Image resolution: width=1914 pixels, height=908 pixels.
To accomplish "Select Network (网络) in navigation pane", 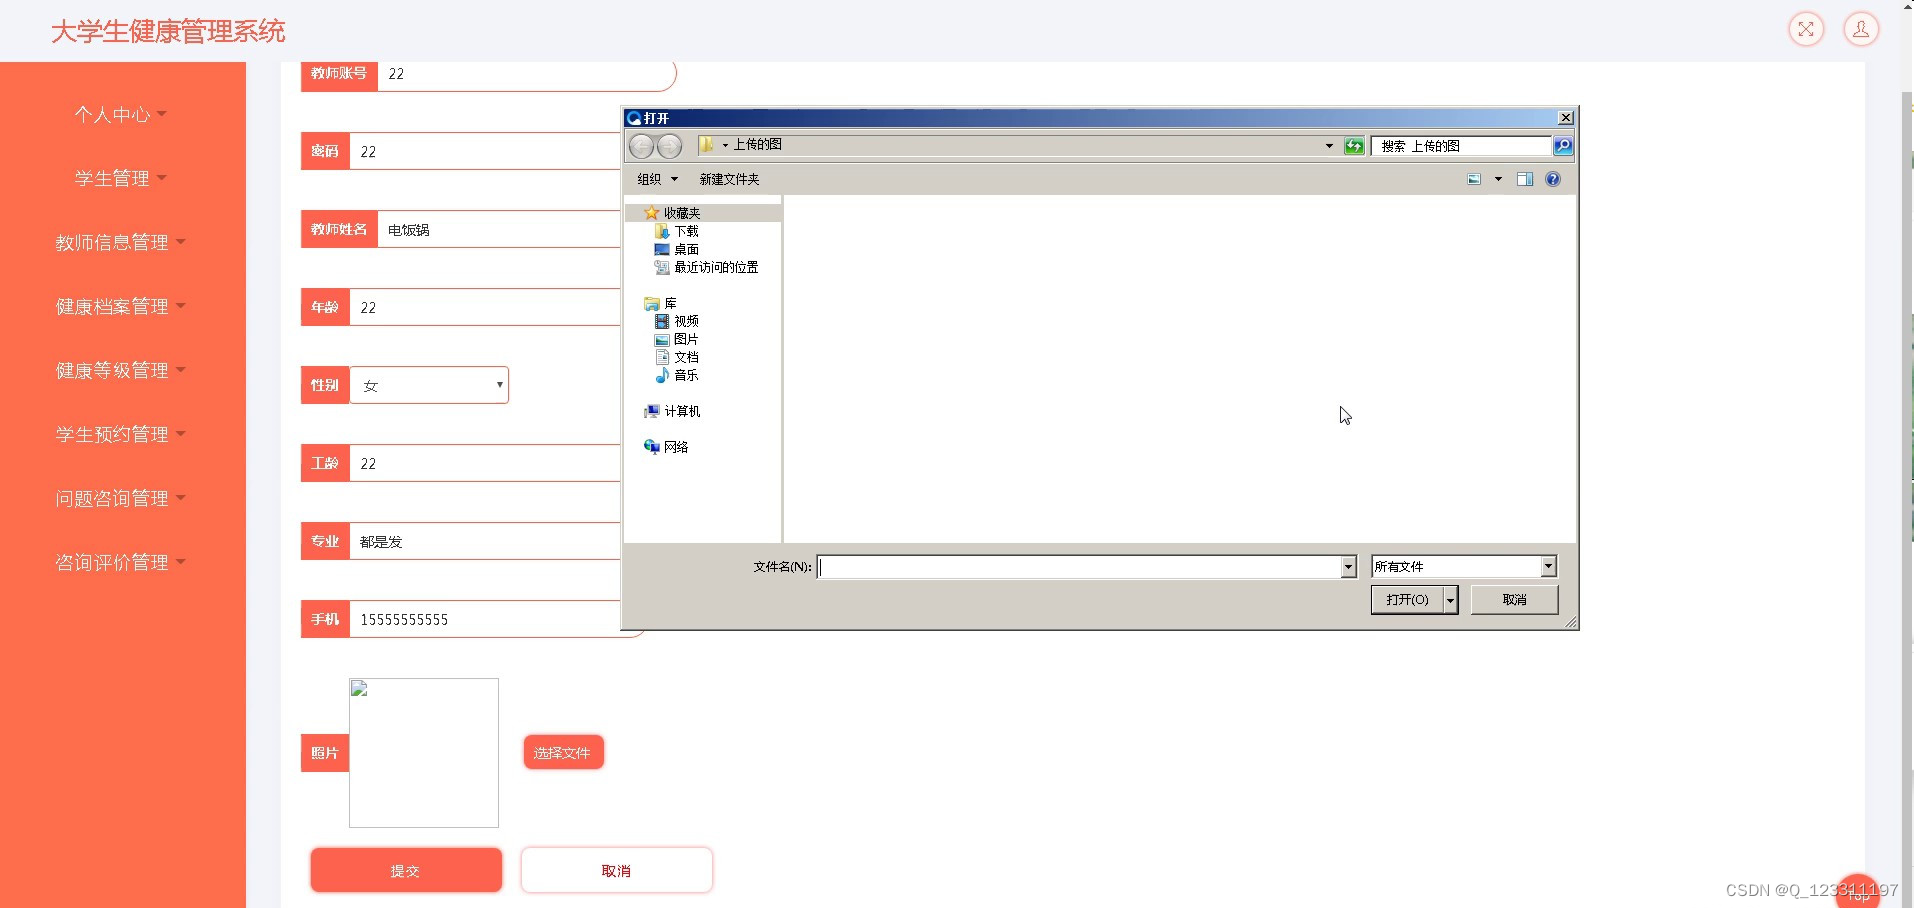I will coord(666,447).
